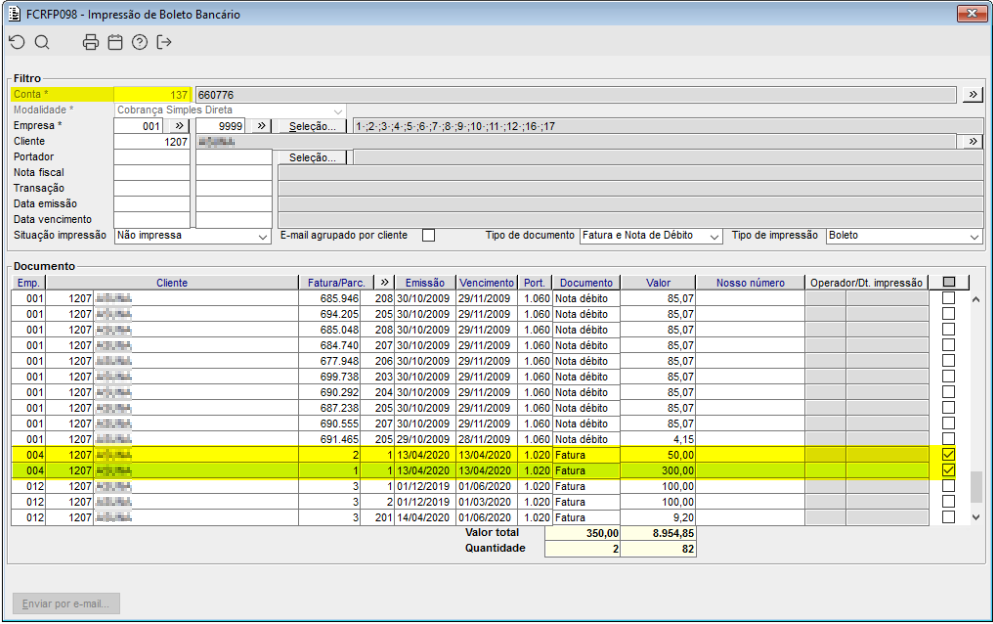Open the Tipo de impressão dropdown
Viewport: 993px width, 624px height.
[975, 236]
